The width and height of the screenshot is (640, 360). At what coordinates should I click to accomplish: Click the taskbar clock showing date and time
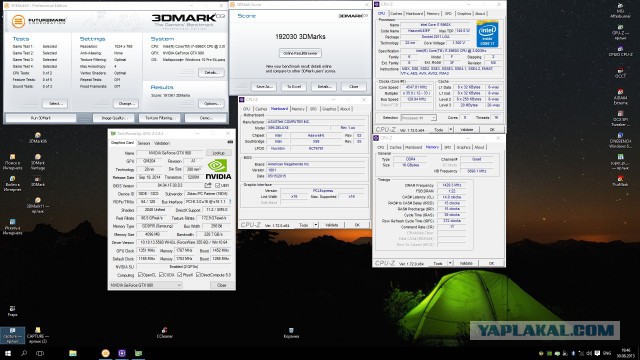tap(626, 353)
